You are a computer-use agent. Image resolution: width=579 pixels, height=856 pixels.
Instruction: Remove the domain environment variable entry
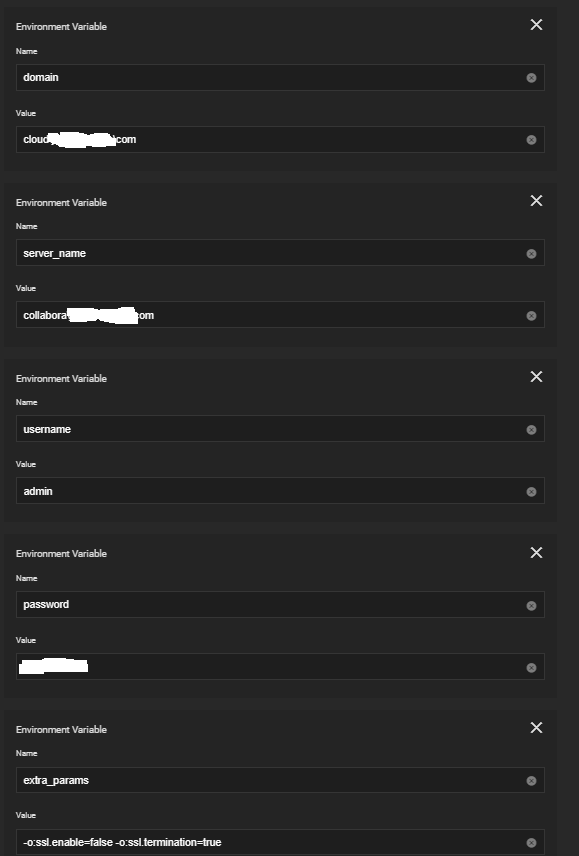[x=536, y=25]
